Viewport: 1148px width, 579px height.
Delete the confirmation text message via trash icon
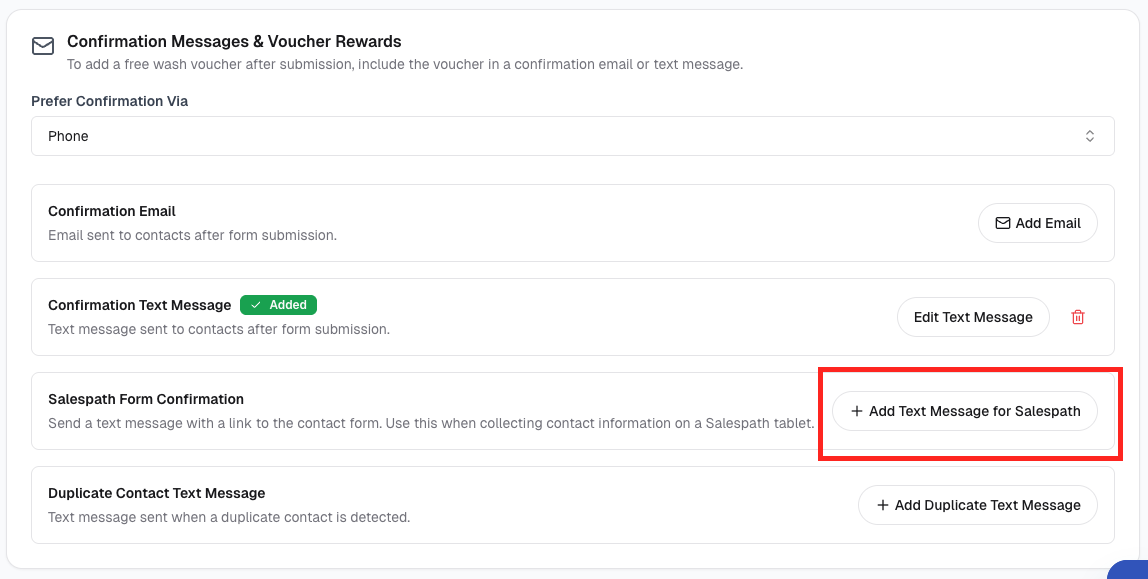click(1078, 317)
